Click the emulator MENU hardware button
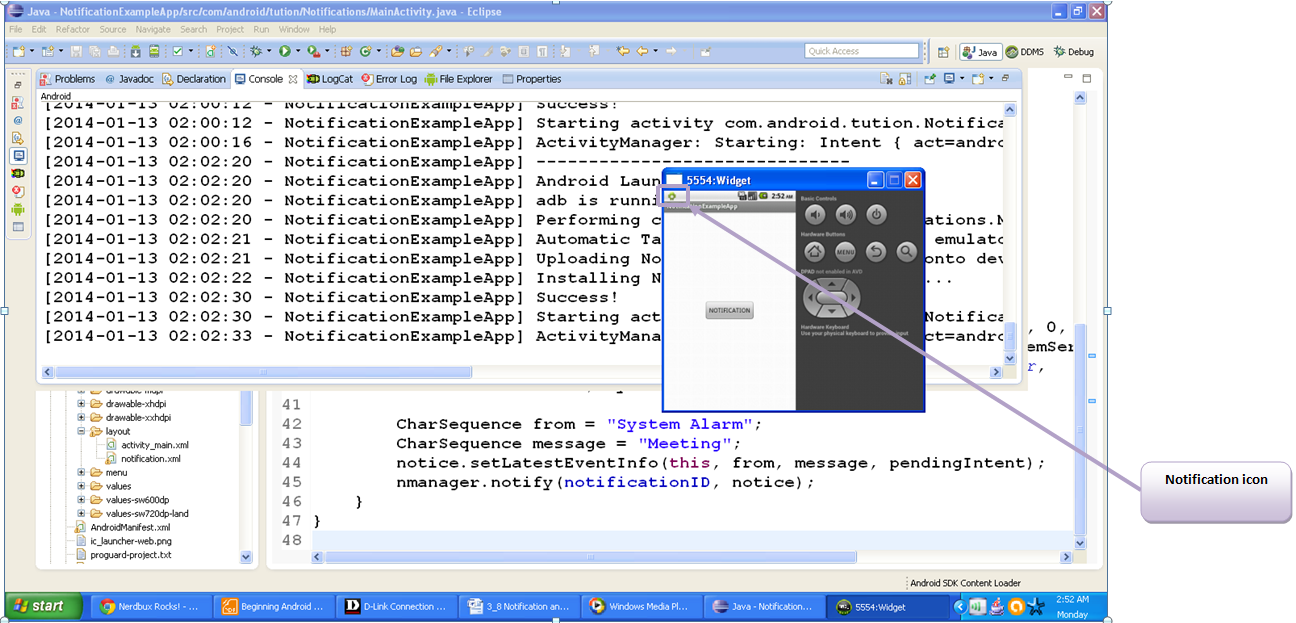The image size is (1296, 623). [x=845, y=253]
